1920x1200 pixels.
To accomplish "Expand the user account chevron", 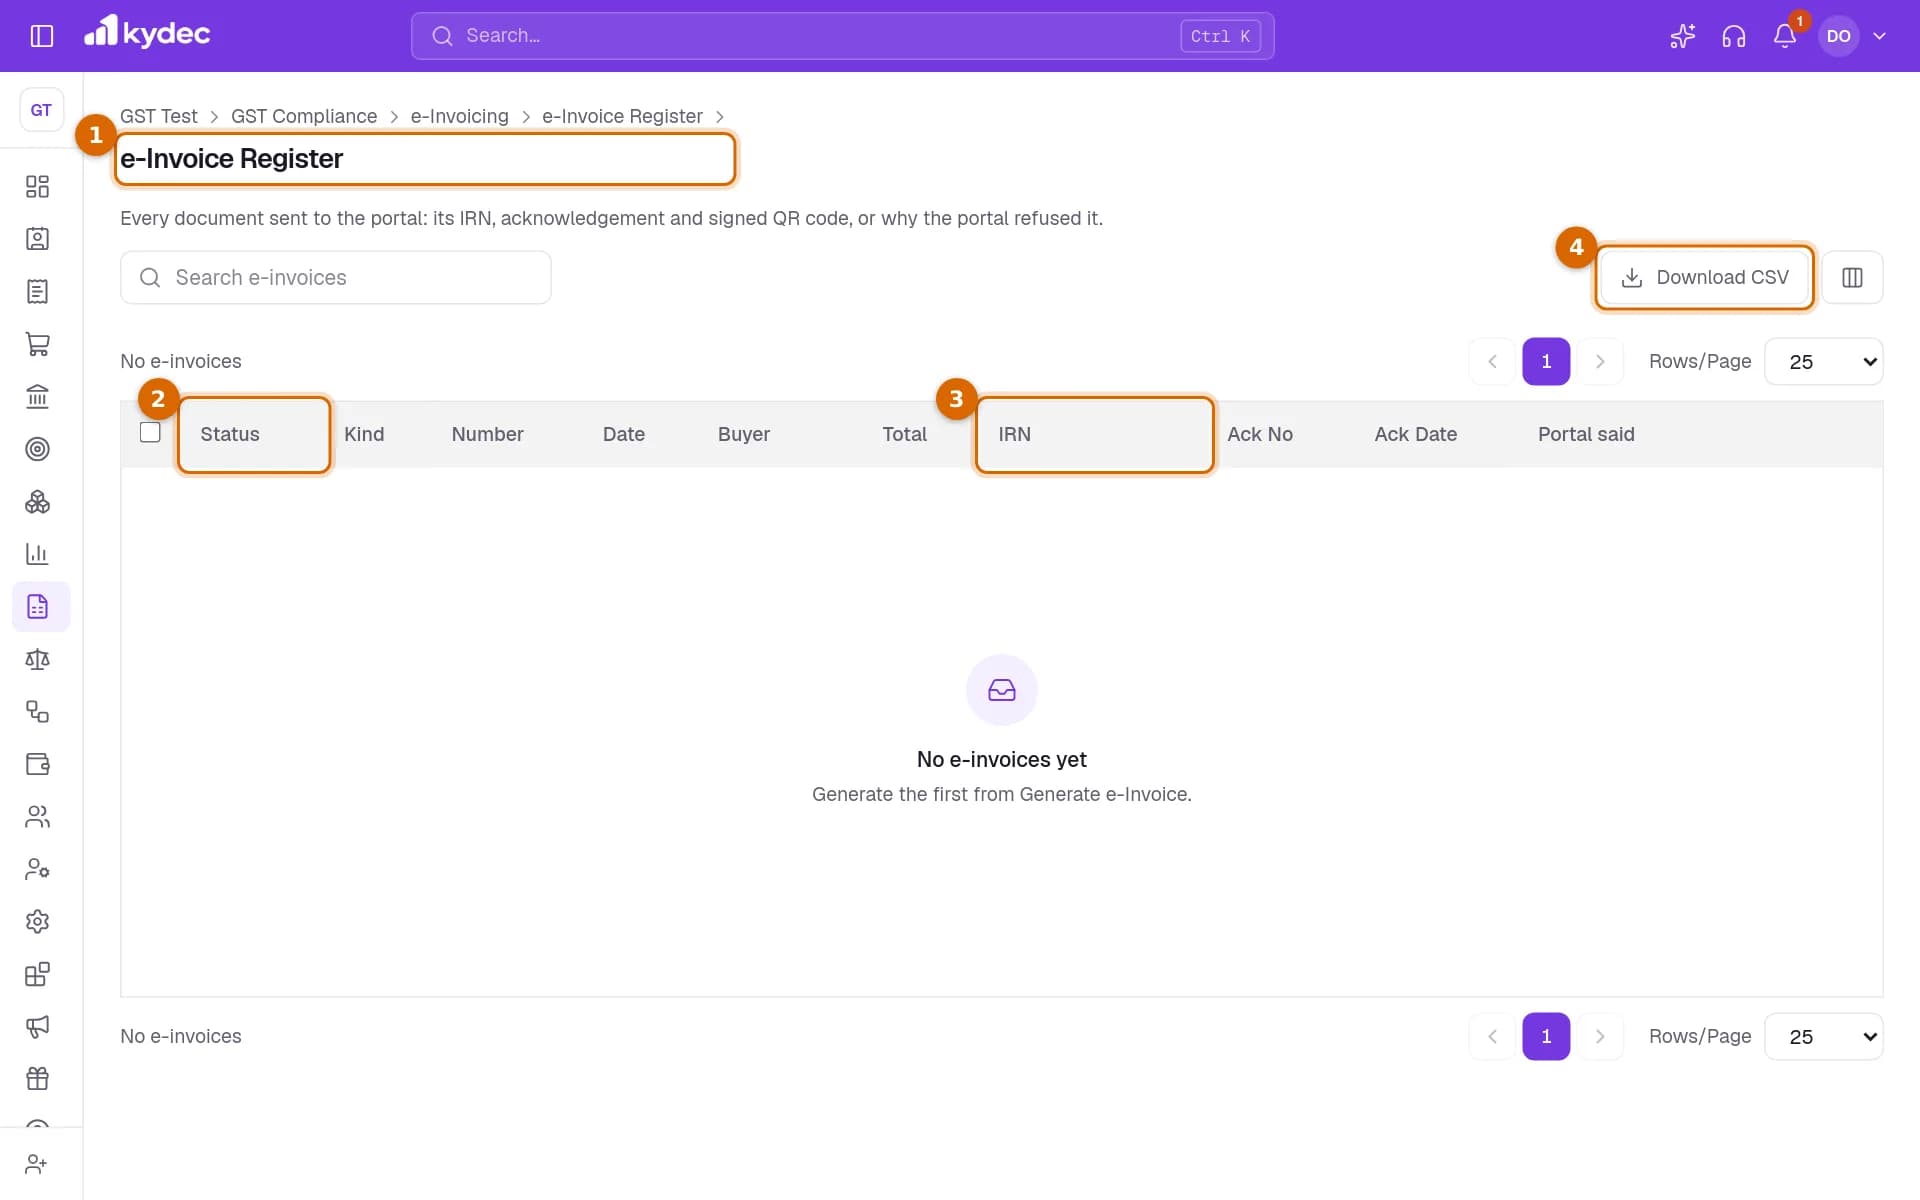I will (x=1879, y=36).
